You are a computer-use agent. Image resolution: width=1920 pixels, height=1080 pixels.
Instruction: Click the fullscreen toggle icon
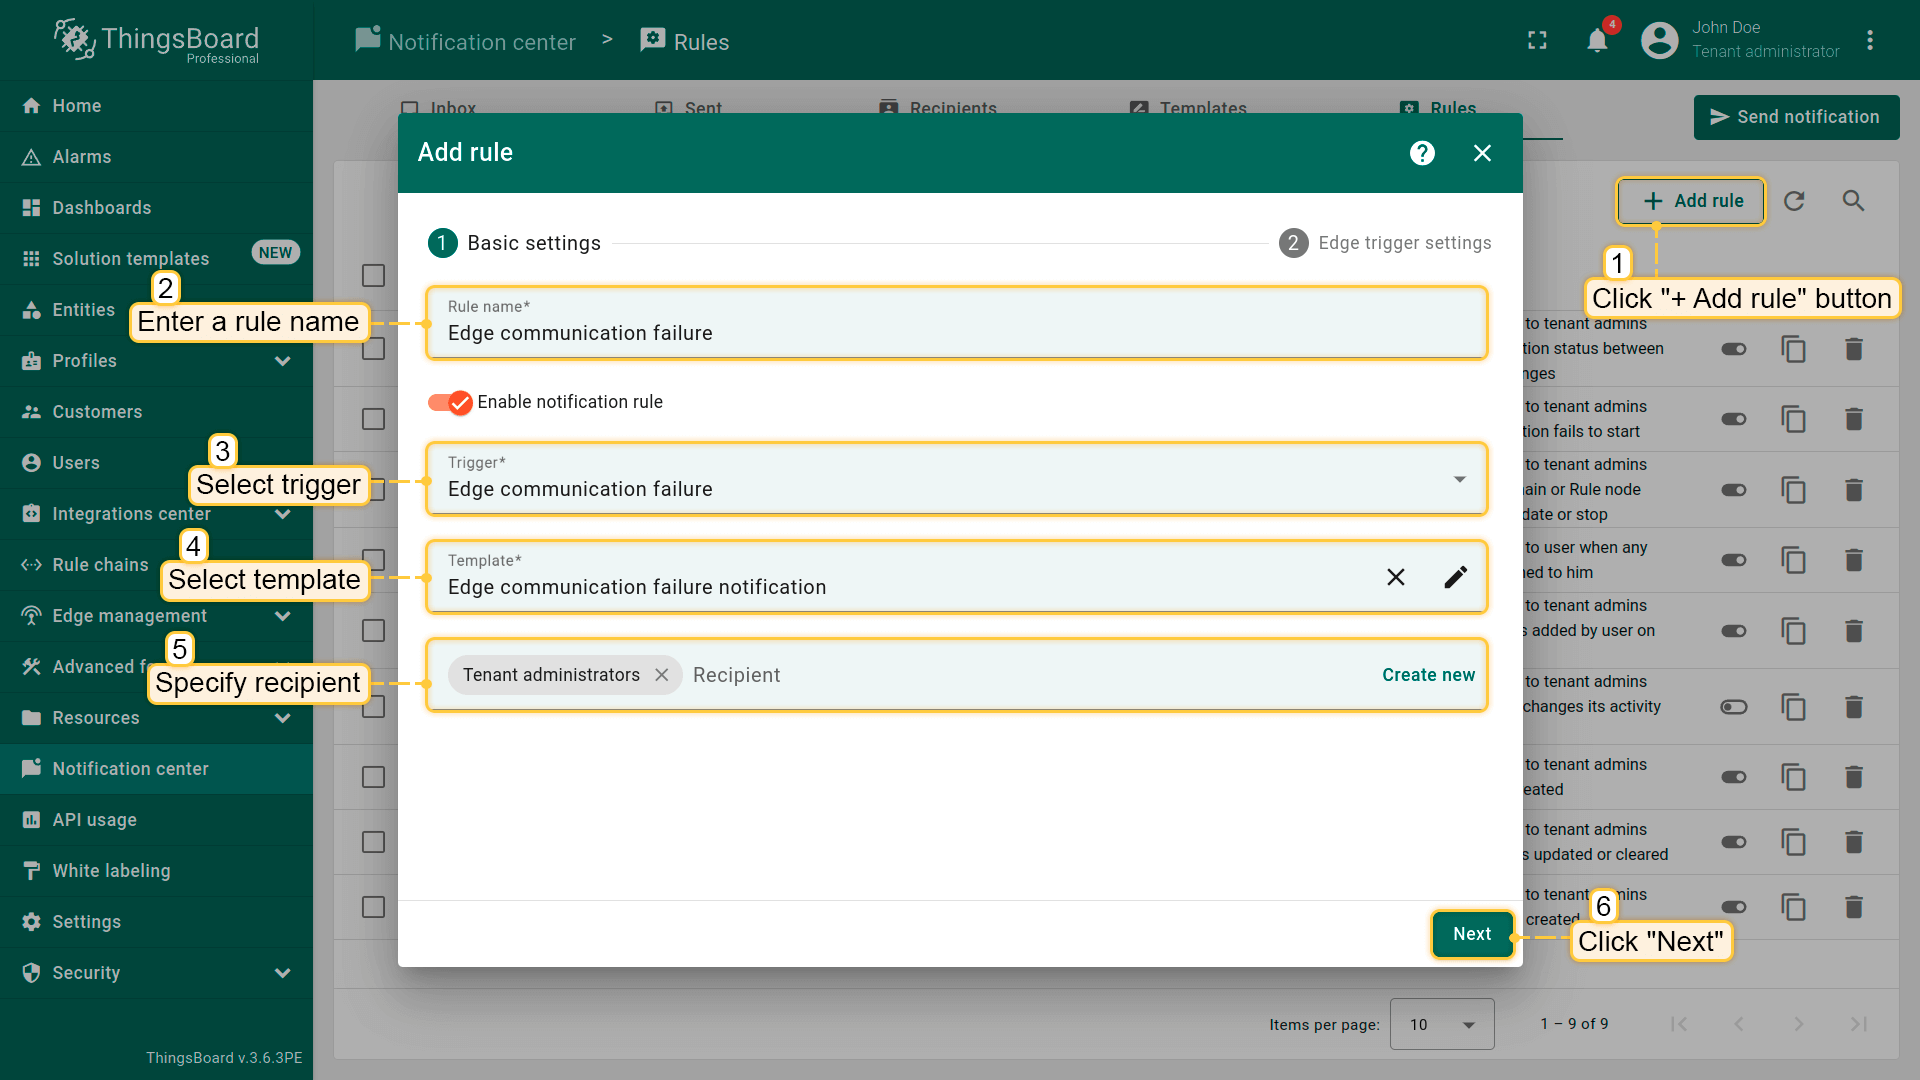pos(1537,41)
